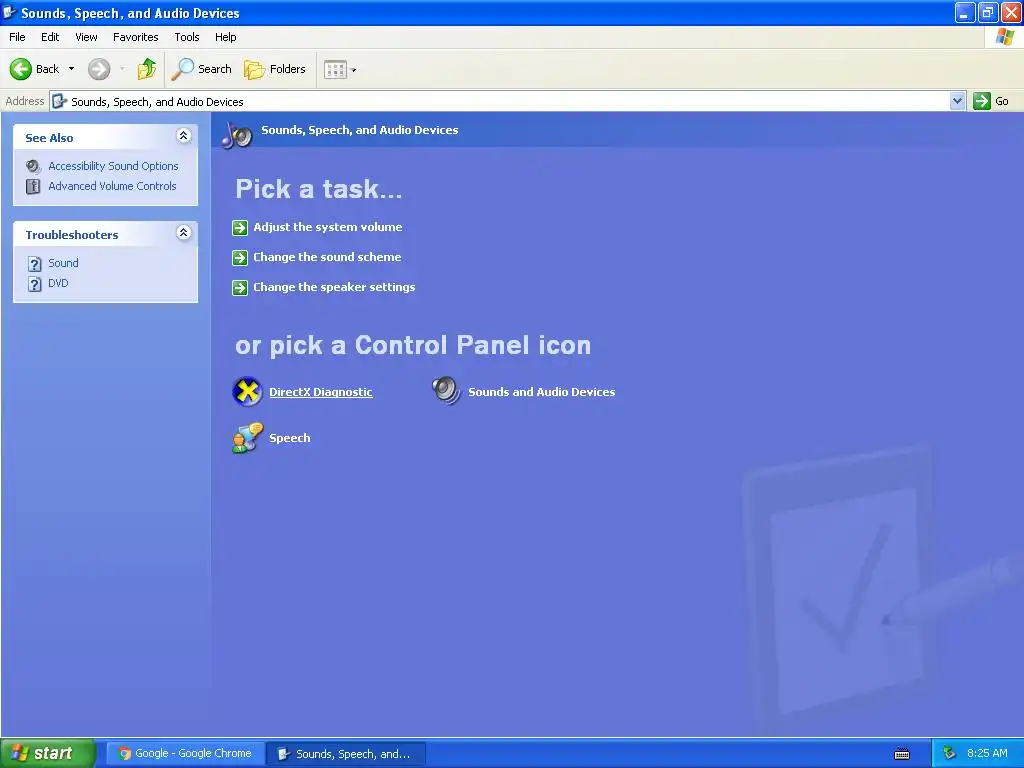This screenshot has width=1024, height=768.
Task: Click the Search text label in toolbar
Action: (x=215, y=69)
